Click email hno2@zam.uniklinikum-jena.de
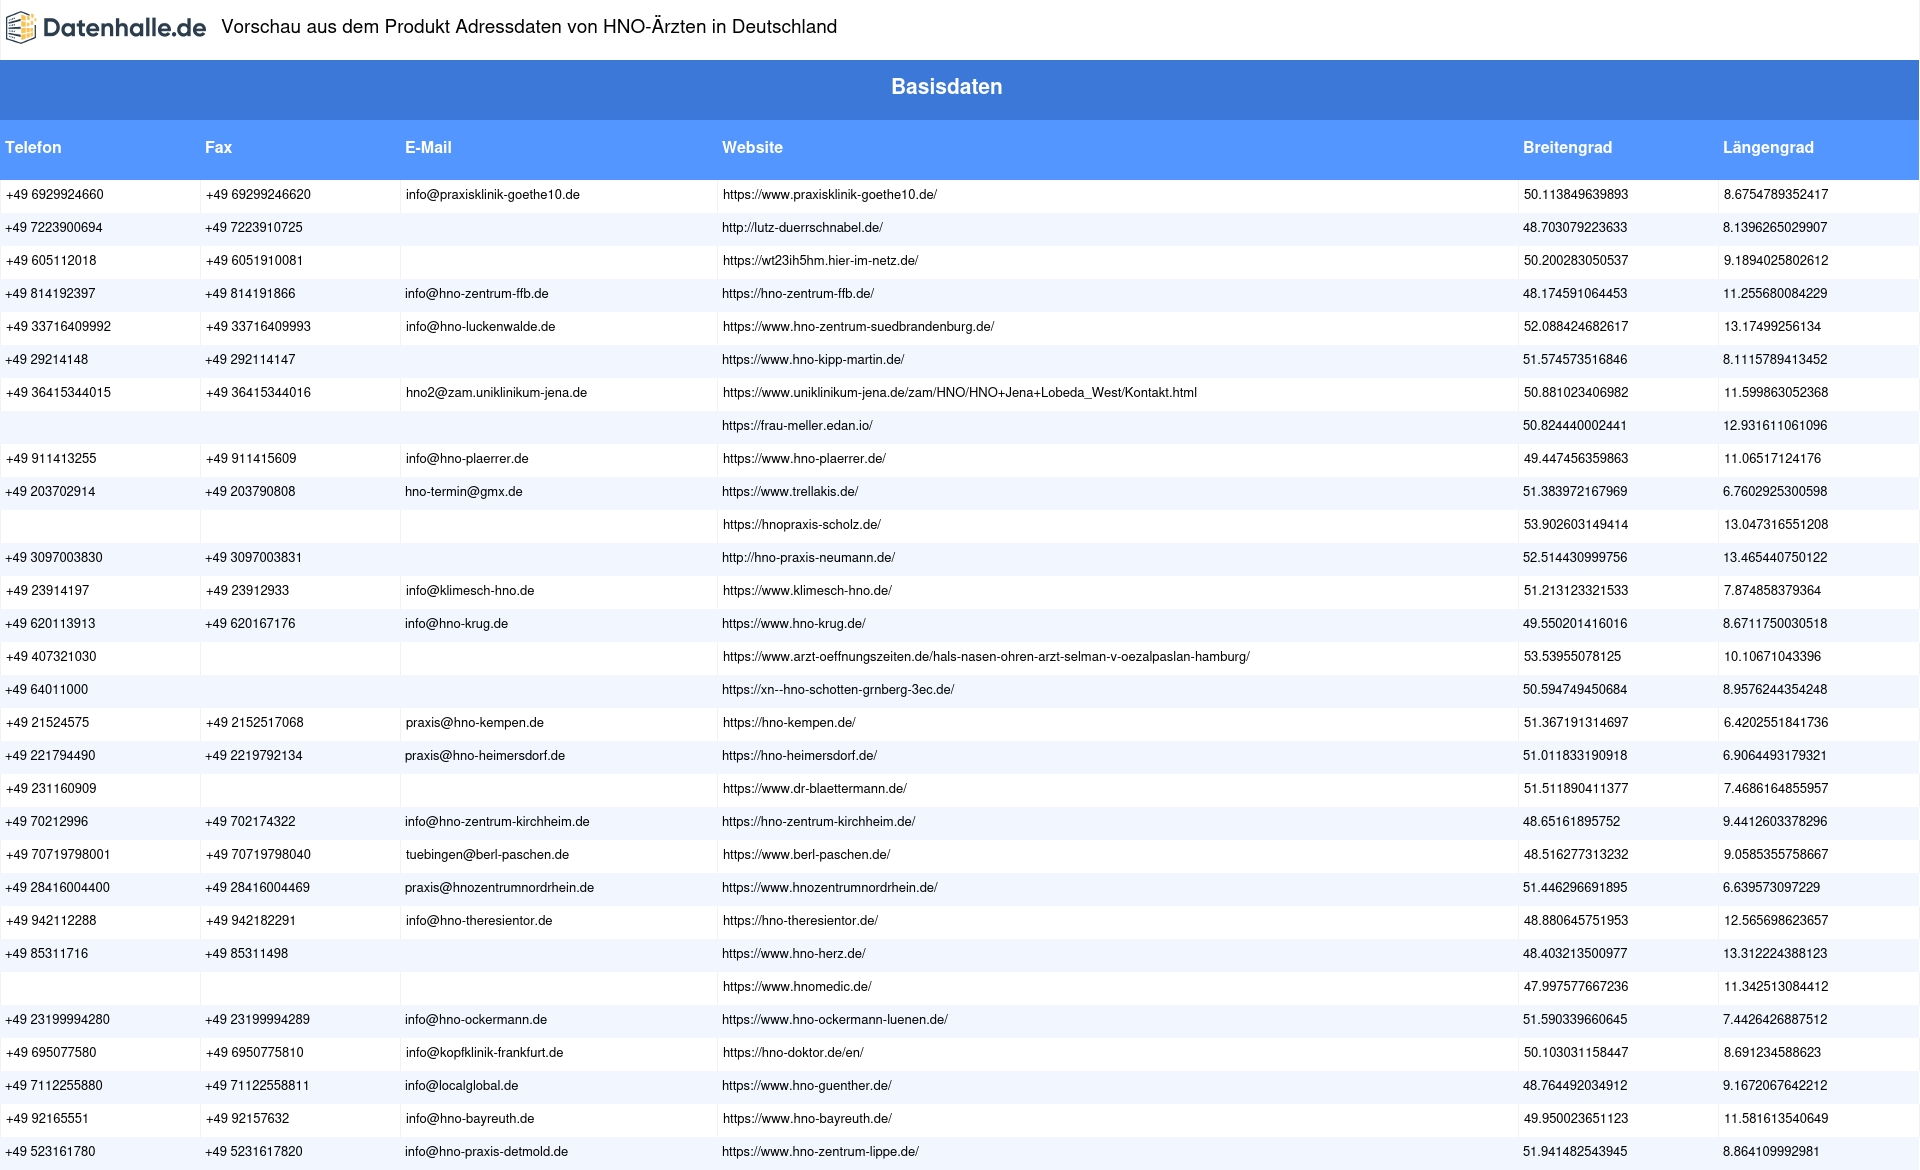1920x1170 pixels. tap(496, 393)
